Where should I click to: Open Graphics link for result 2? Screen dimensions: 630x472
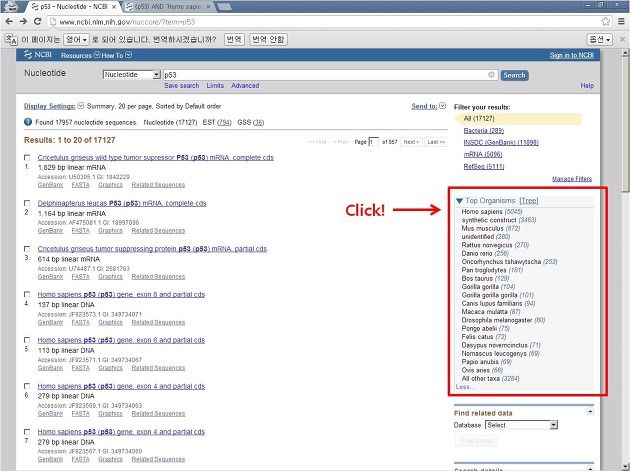point(110,231)
